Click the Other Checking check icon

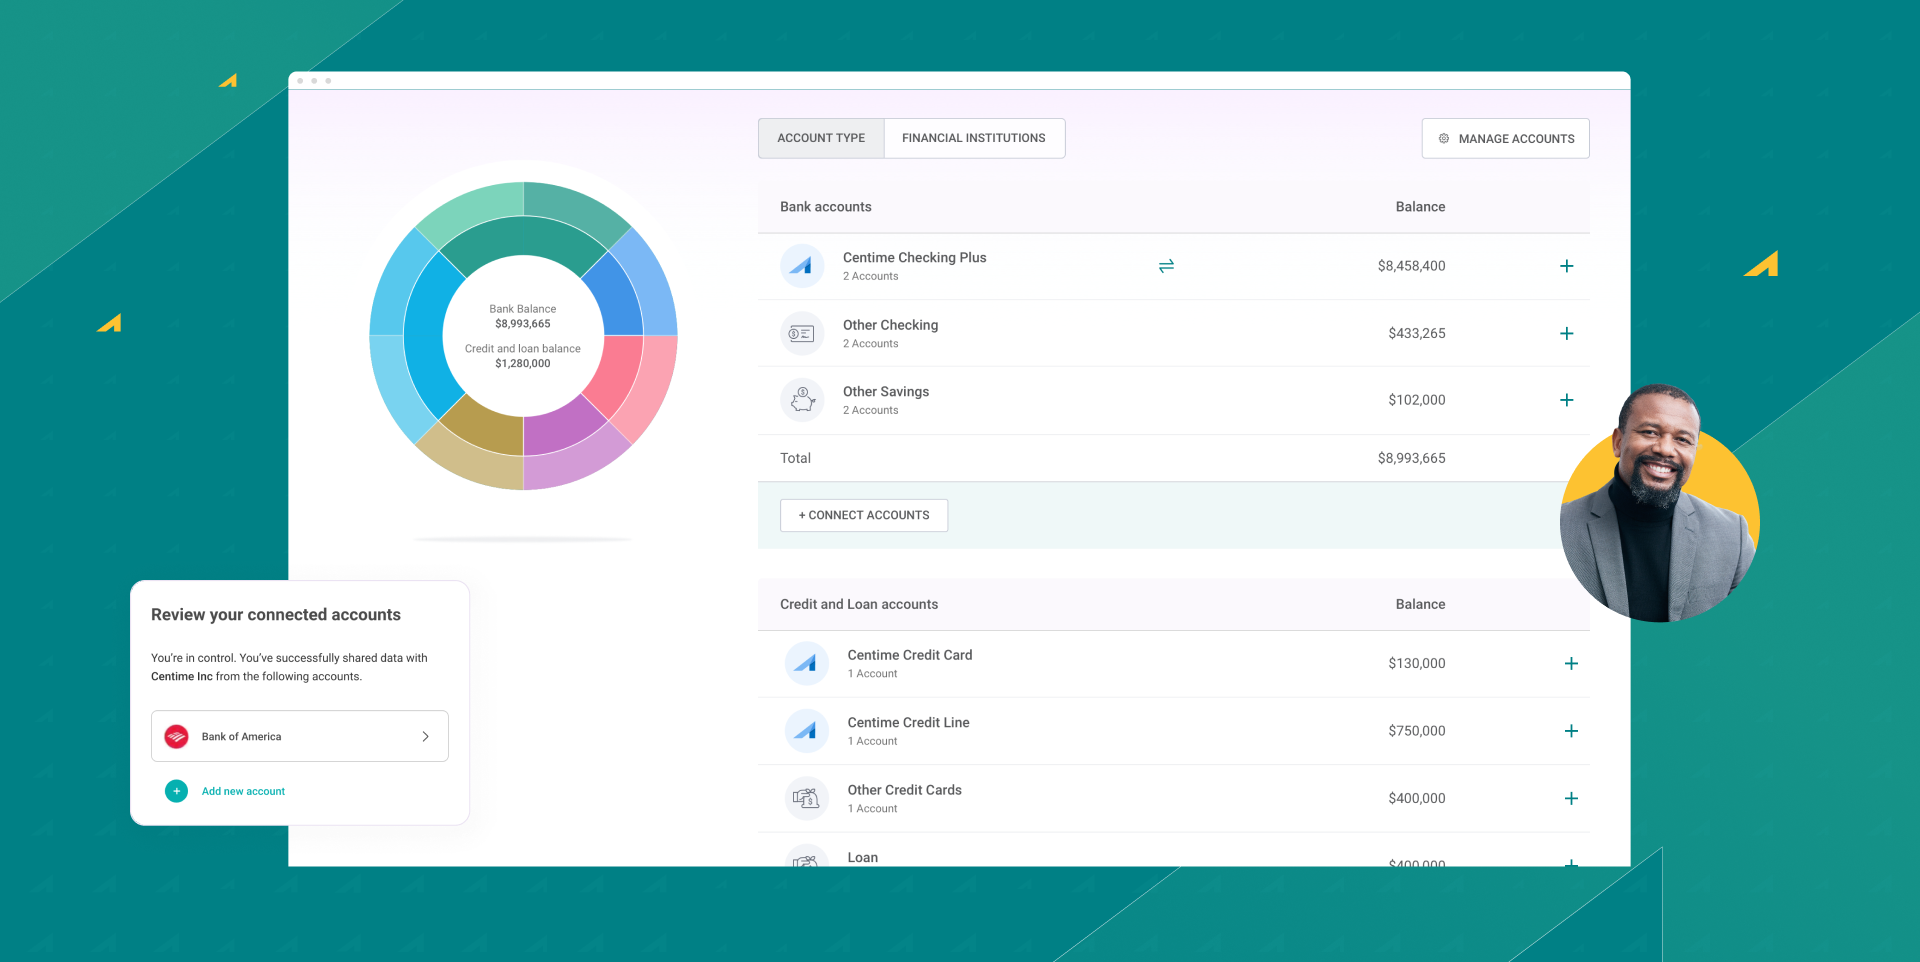[802, 333]
